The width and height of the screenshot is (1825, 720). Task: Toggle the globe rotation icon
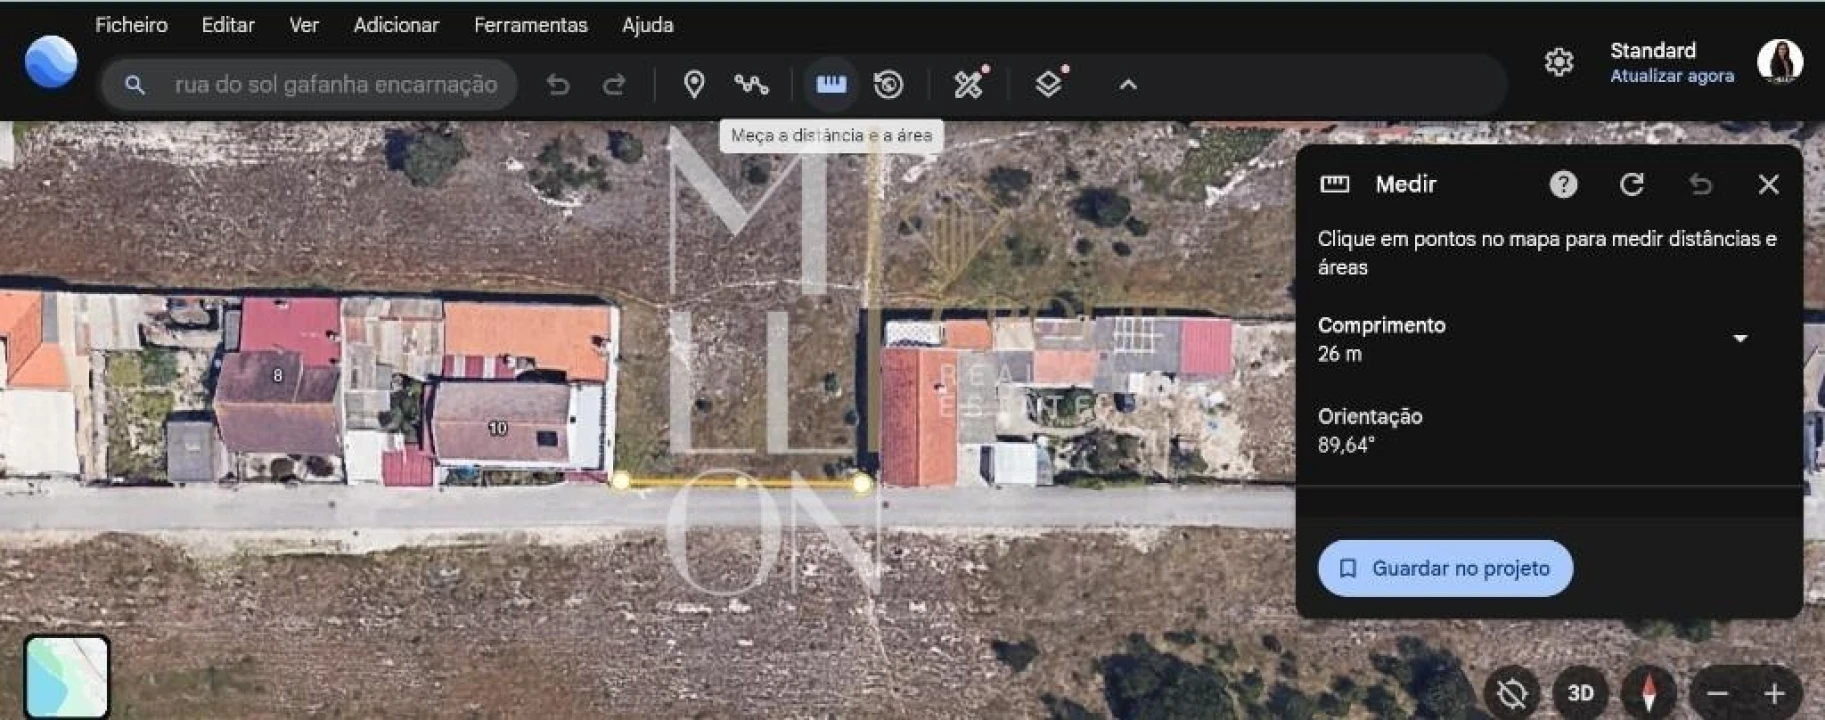[1512, 692]
